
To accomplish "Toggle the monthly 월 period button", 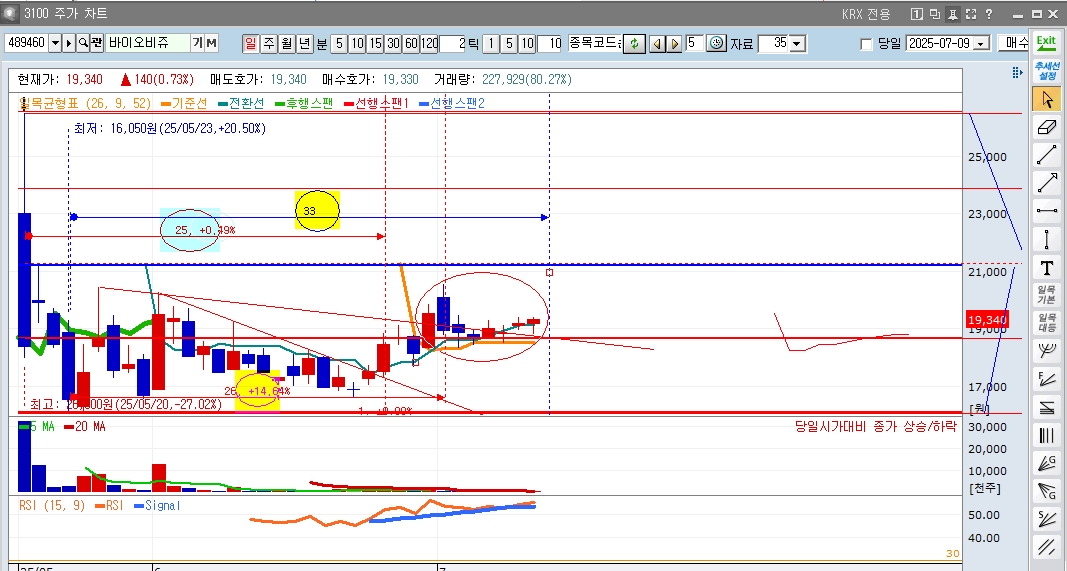I will pyautogui.click(x=286, y=43).
